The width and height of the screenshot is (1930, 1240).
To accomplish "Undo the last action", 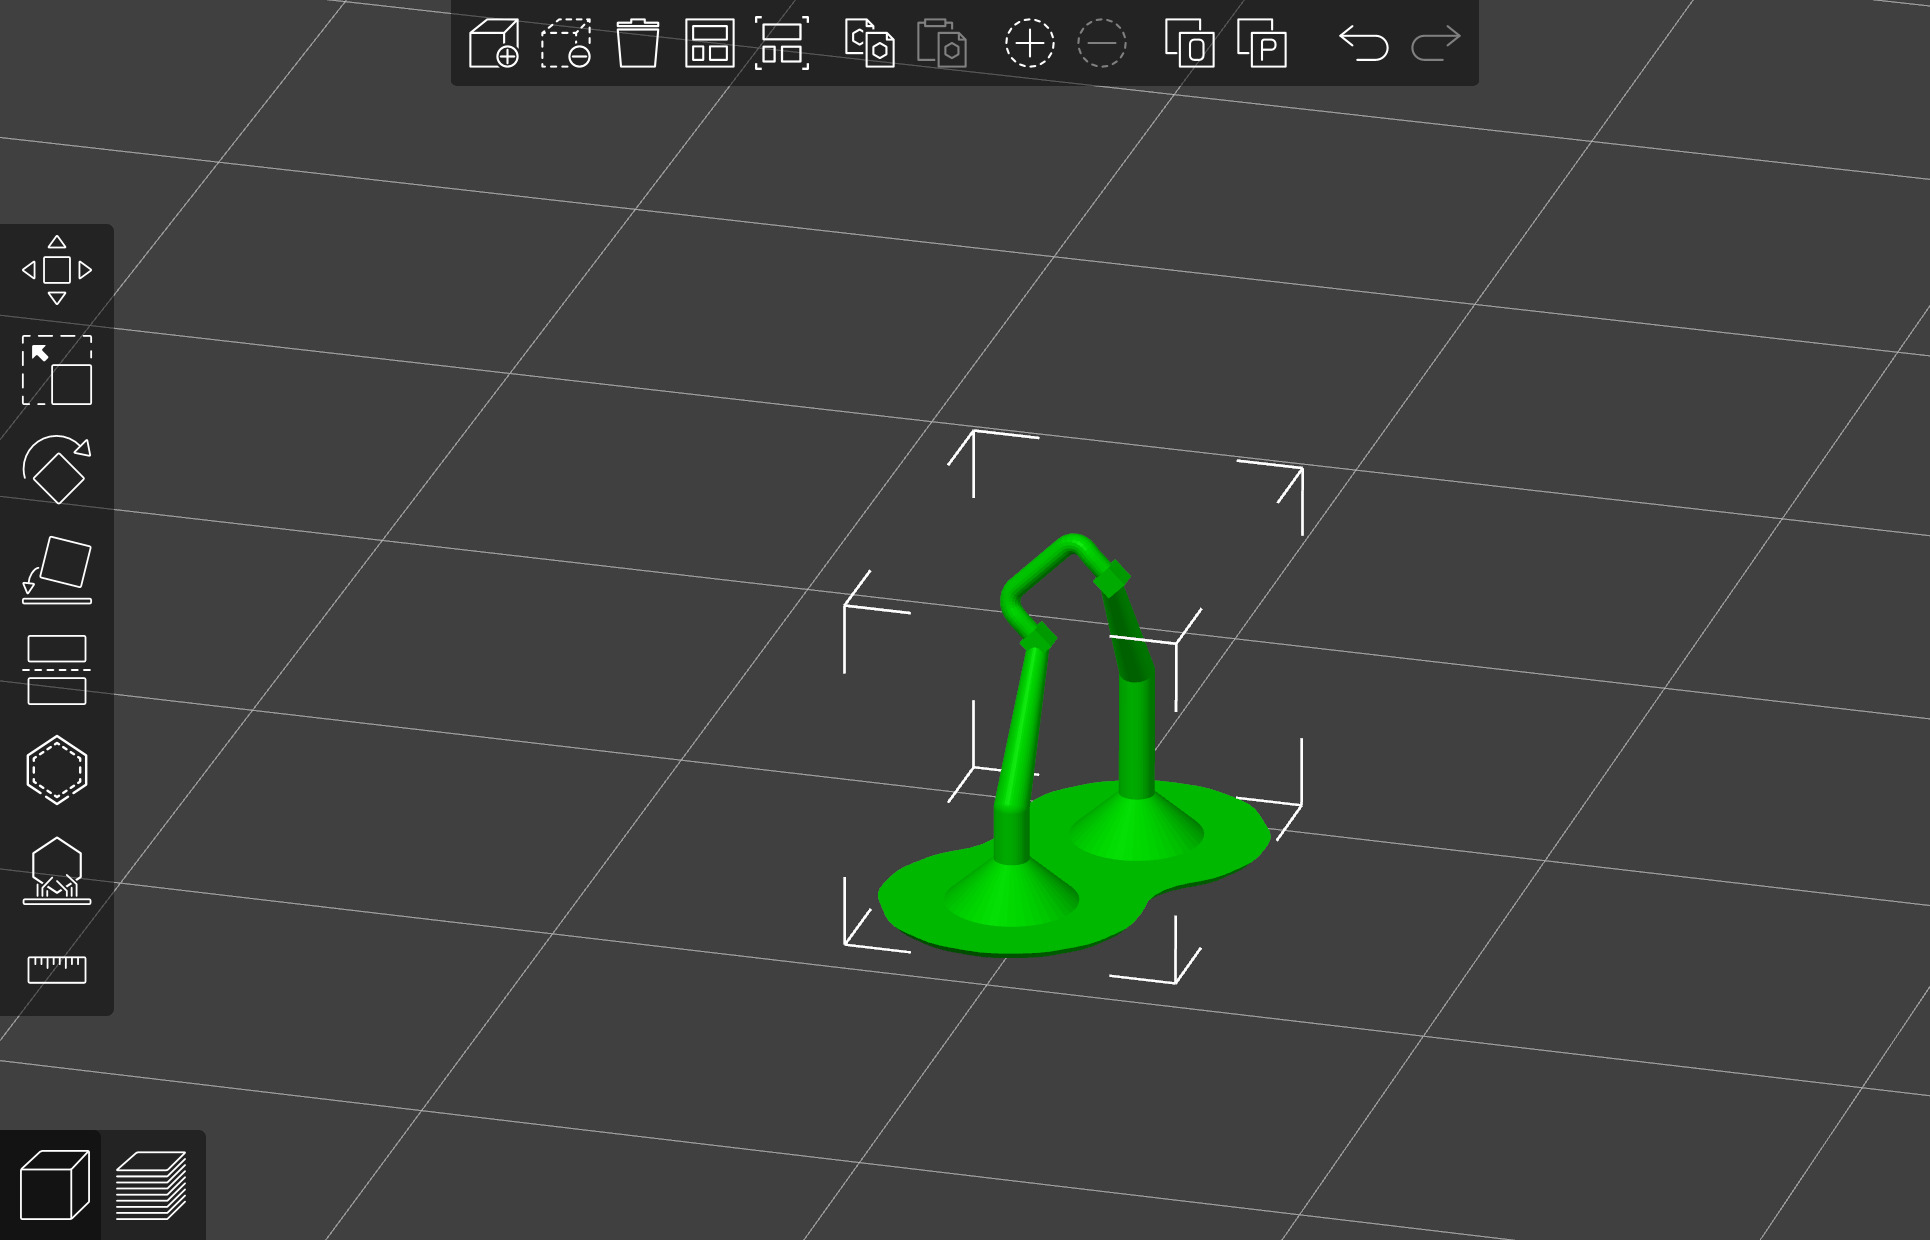I will coord(1364,44).
